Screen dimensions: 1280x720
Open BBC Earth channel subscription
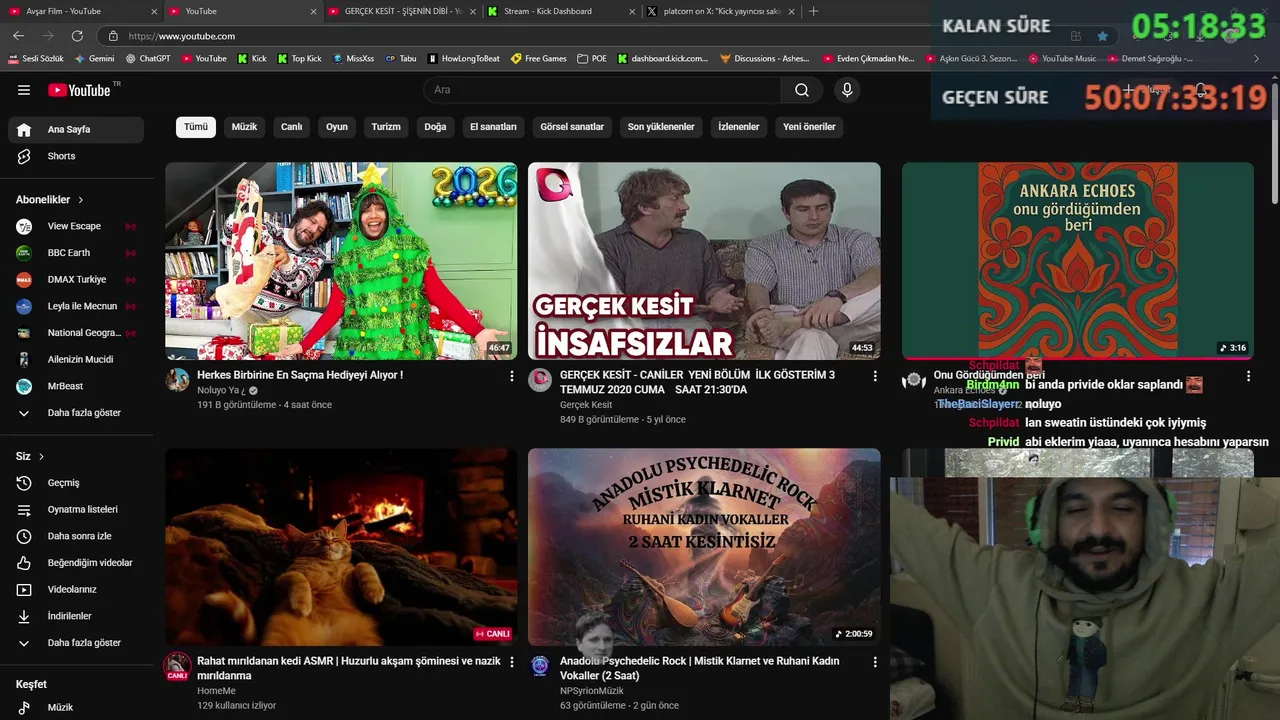click(x=76, y=253)
